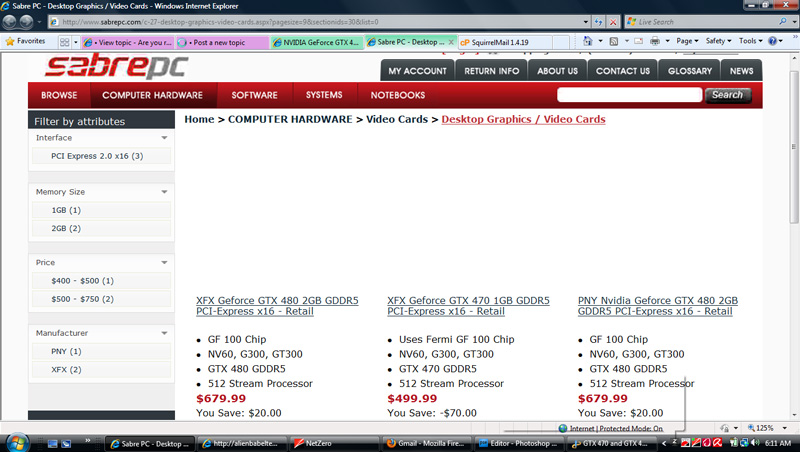Click the Desktop Graphics / Video Cards breadcrumb
Image resolution: width=800 pixels, height=452 pixels.
coord(523,119)
